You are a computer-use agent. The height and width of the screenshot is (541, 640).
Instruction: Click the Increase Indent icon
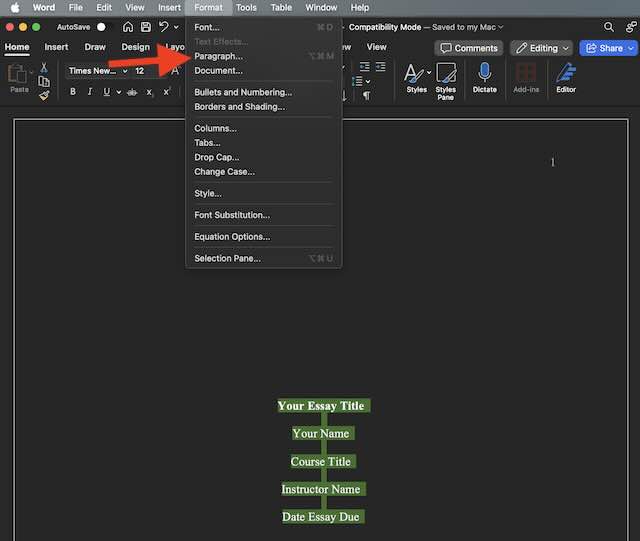click(x=380, y=67)
